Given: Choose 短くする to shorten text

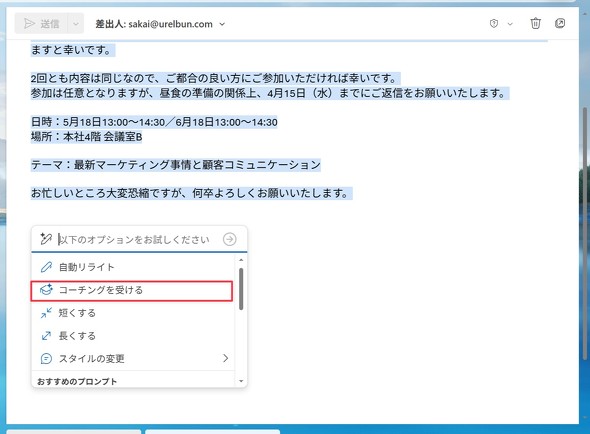Looking at the screenshot, I should point(132,313).
